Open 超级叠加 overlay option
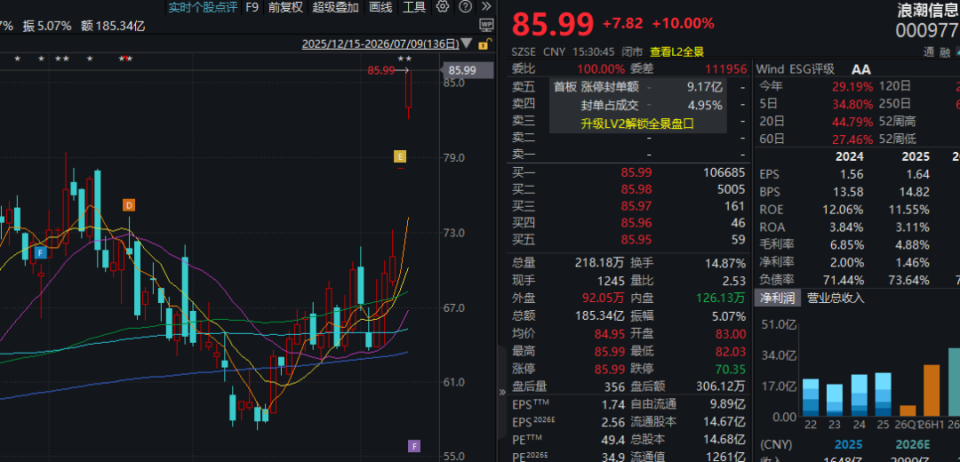 click(335, 7)
